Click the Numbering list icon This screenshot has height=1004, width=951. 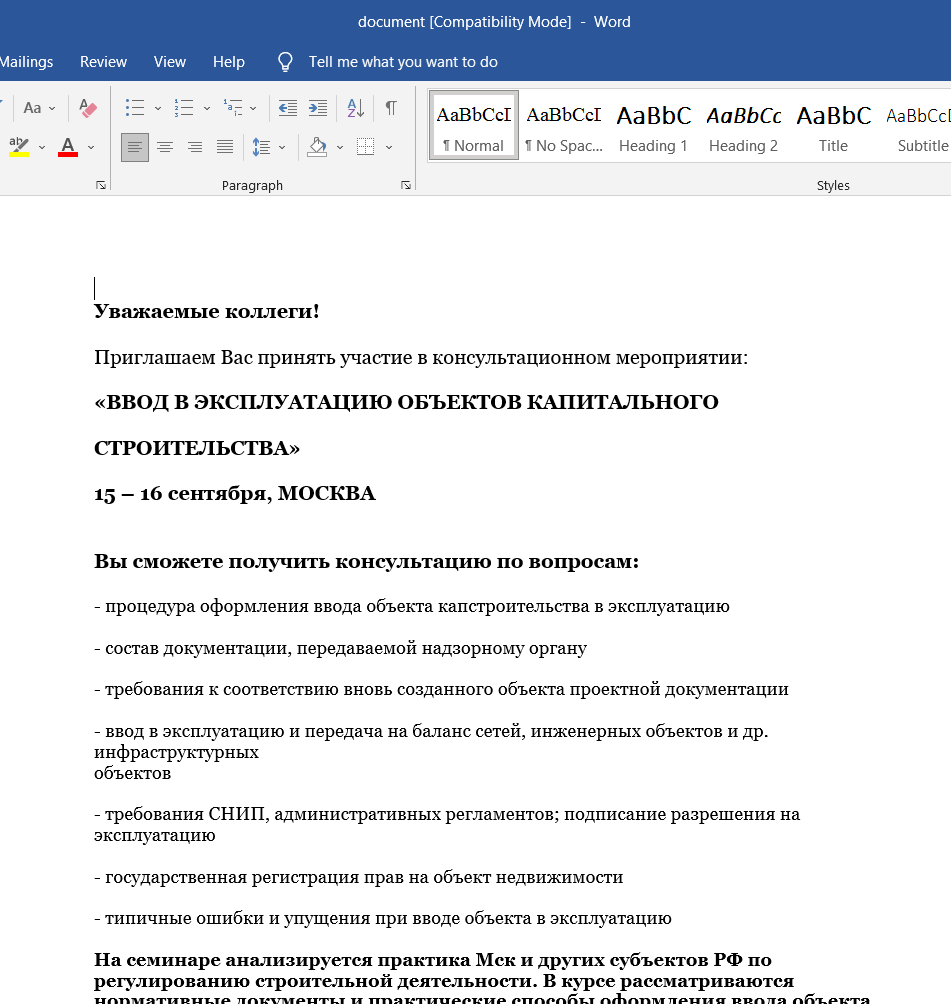(184, 108)
